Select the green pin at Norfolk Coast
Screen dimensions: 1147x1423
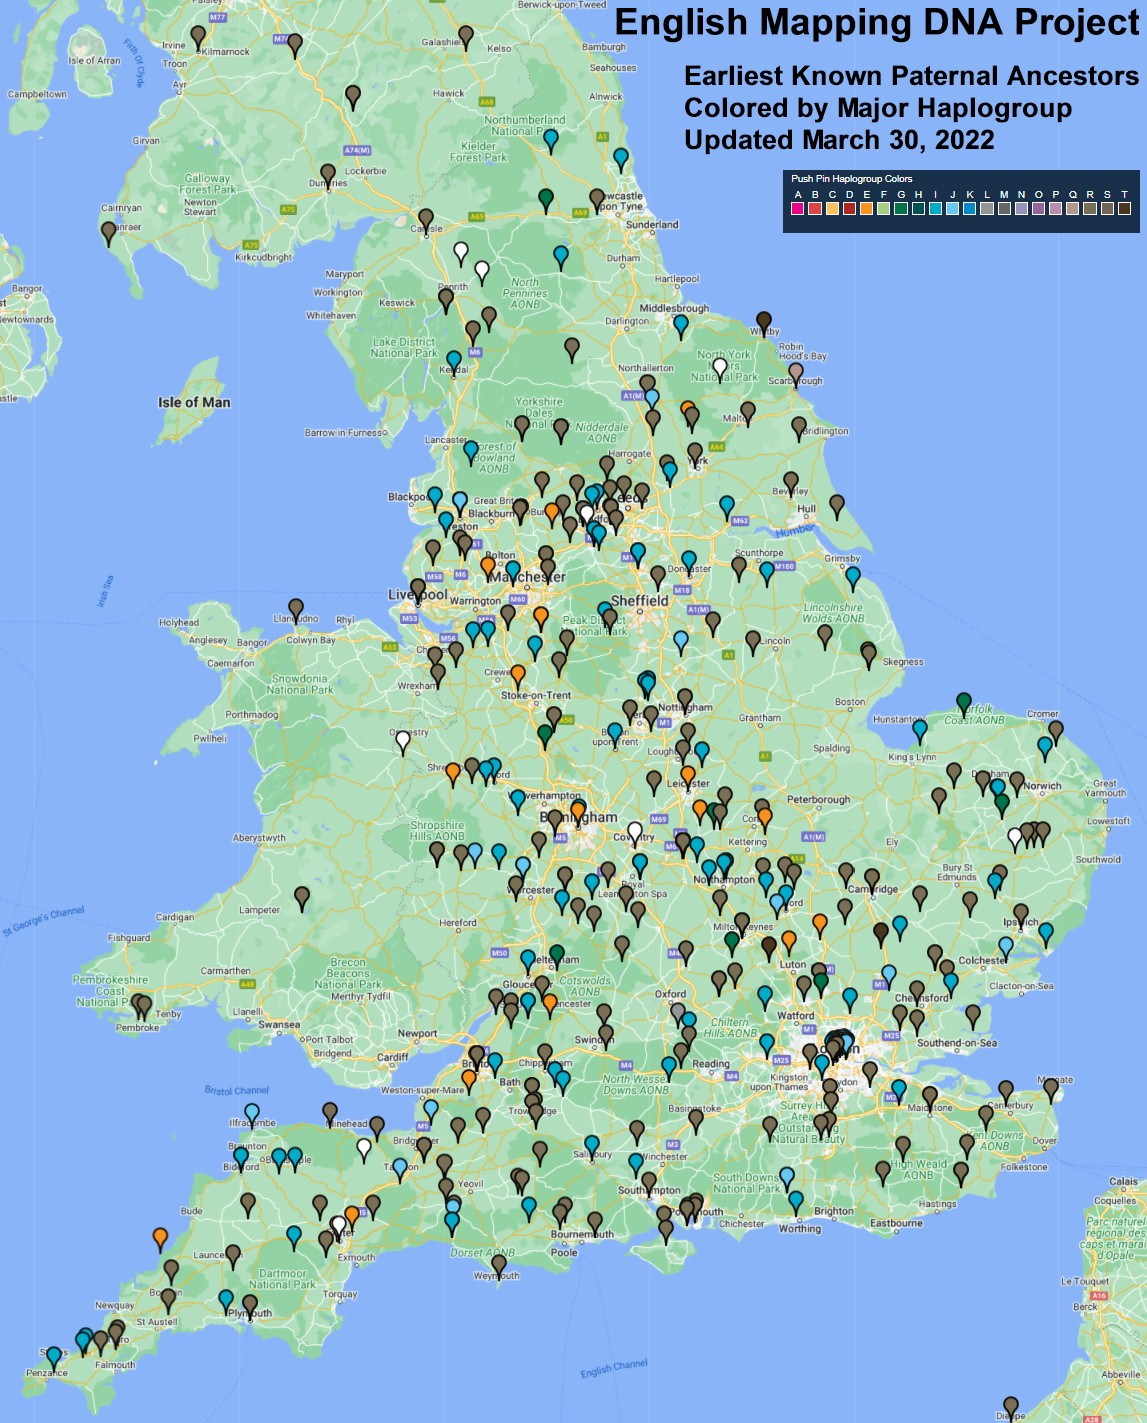963,701
